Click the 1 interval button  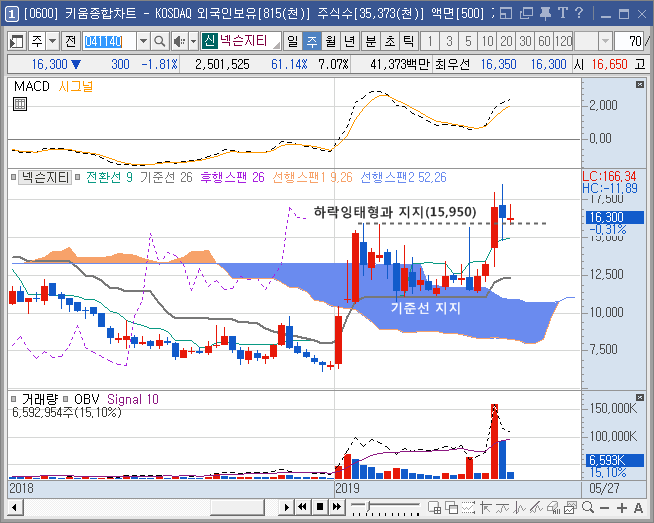click(430, 41)
